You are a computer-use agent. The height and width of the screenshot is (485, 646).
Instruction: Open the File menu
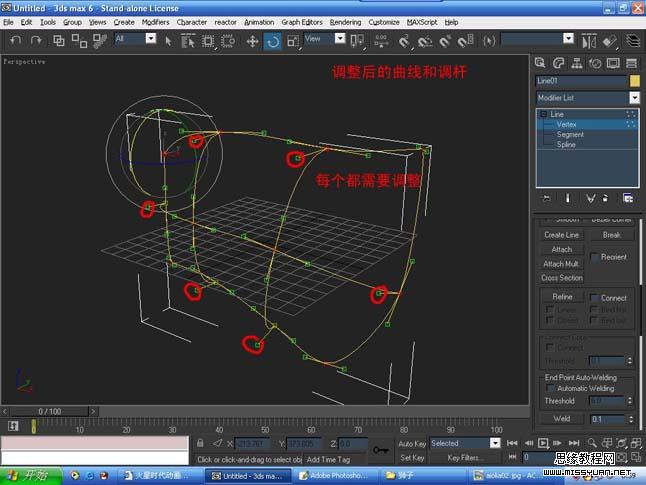tap(8, 22)
